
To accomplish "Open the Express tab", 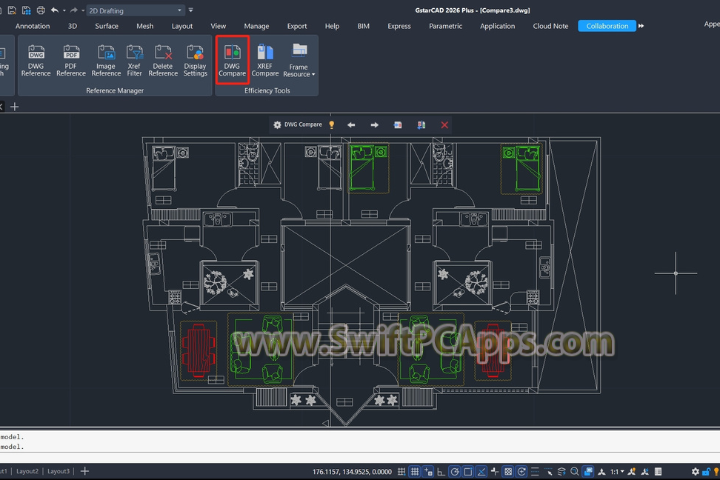I will [399, 26].
